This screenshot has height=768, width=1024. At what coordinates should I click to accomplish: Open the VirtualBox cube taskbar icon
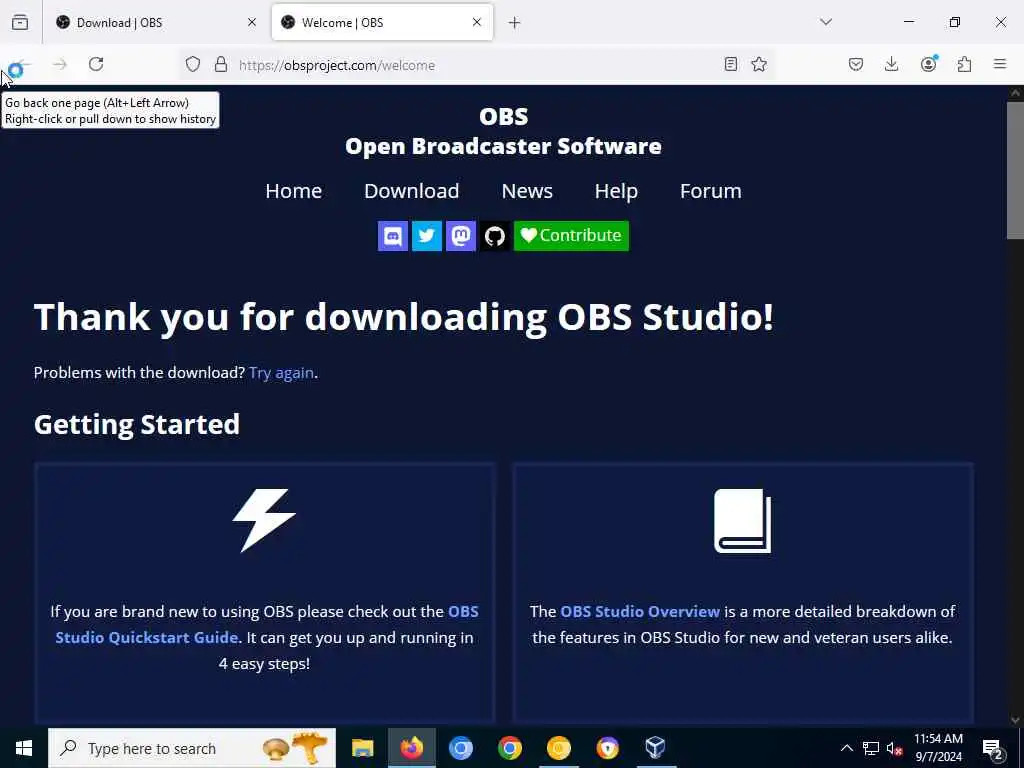point(655,748)
